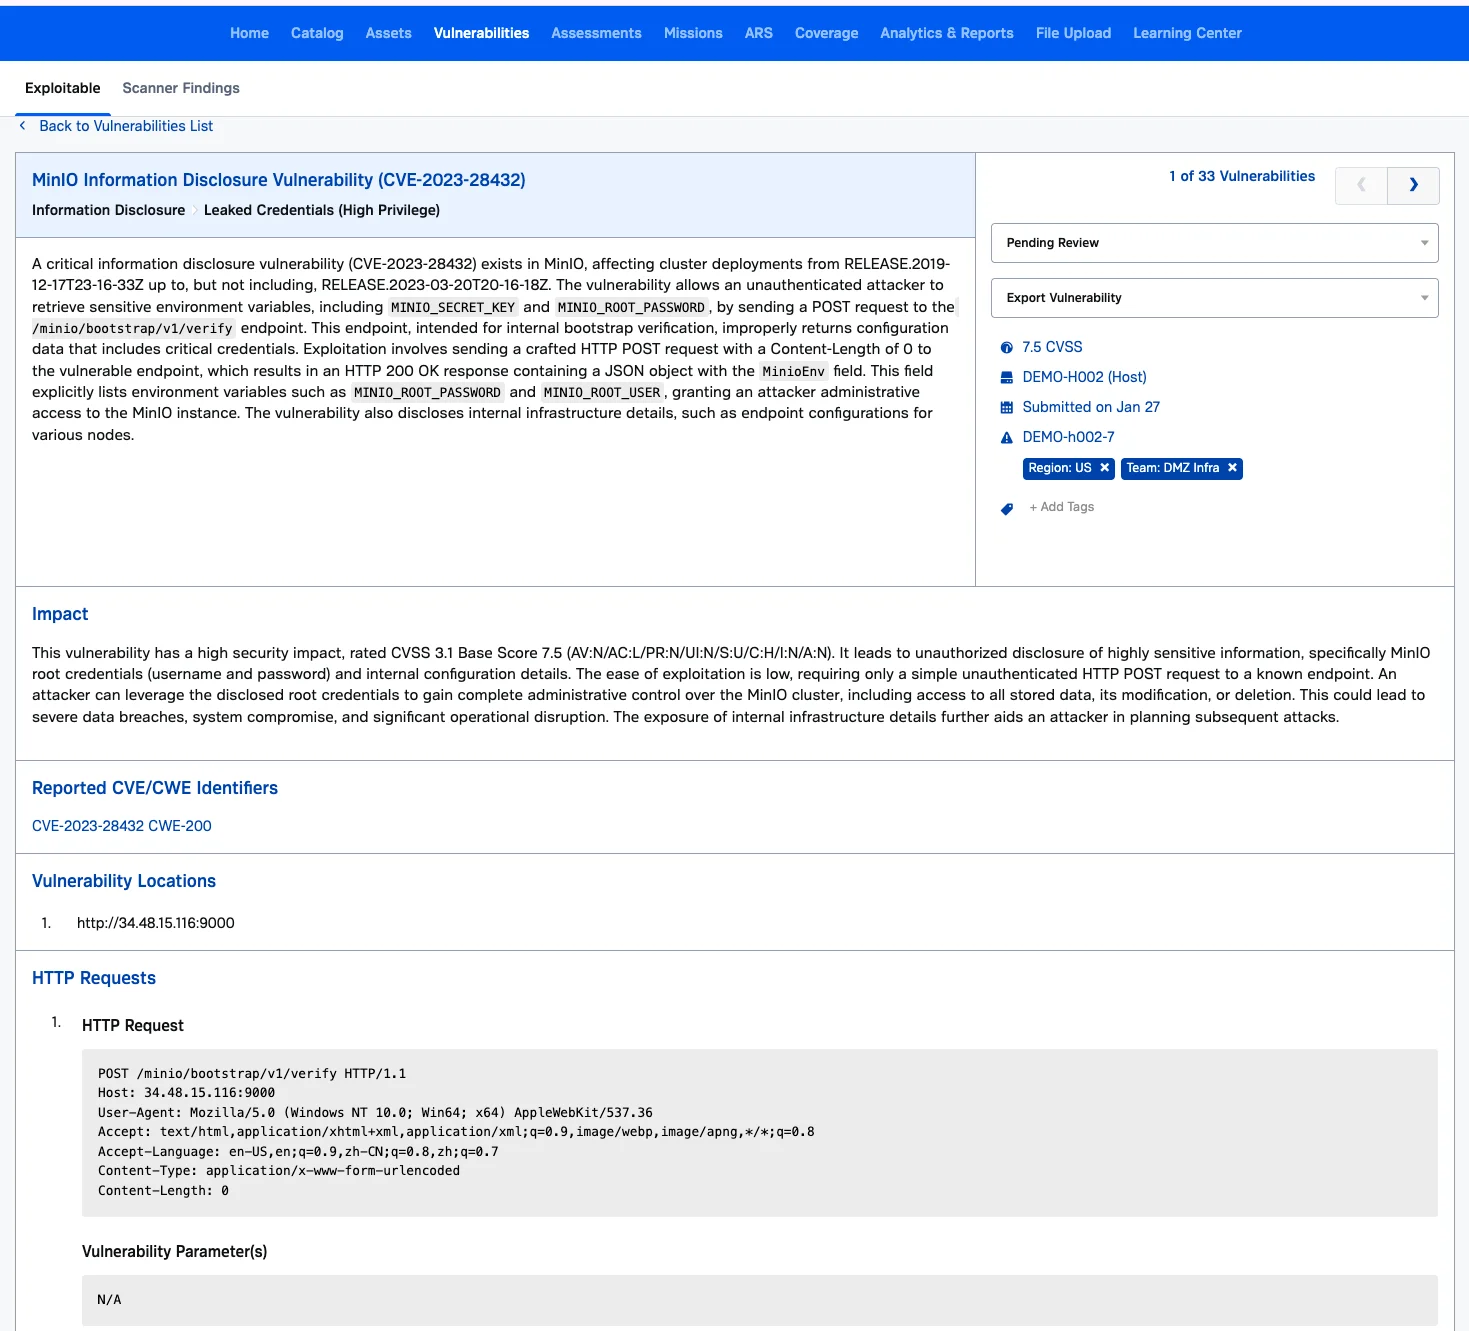Remove the Team: DMZ Infra tag
Viewport: 1469px width, 1331px height.
pyautogui.click(x=1232, y=468)
